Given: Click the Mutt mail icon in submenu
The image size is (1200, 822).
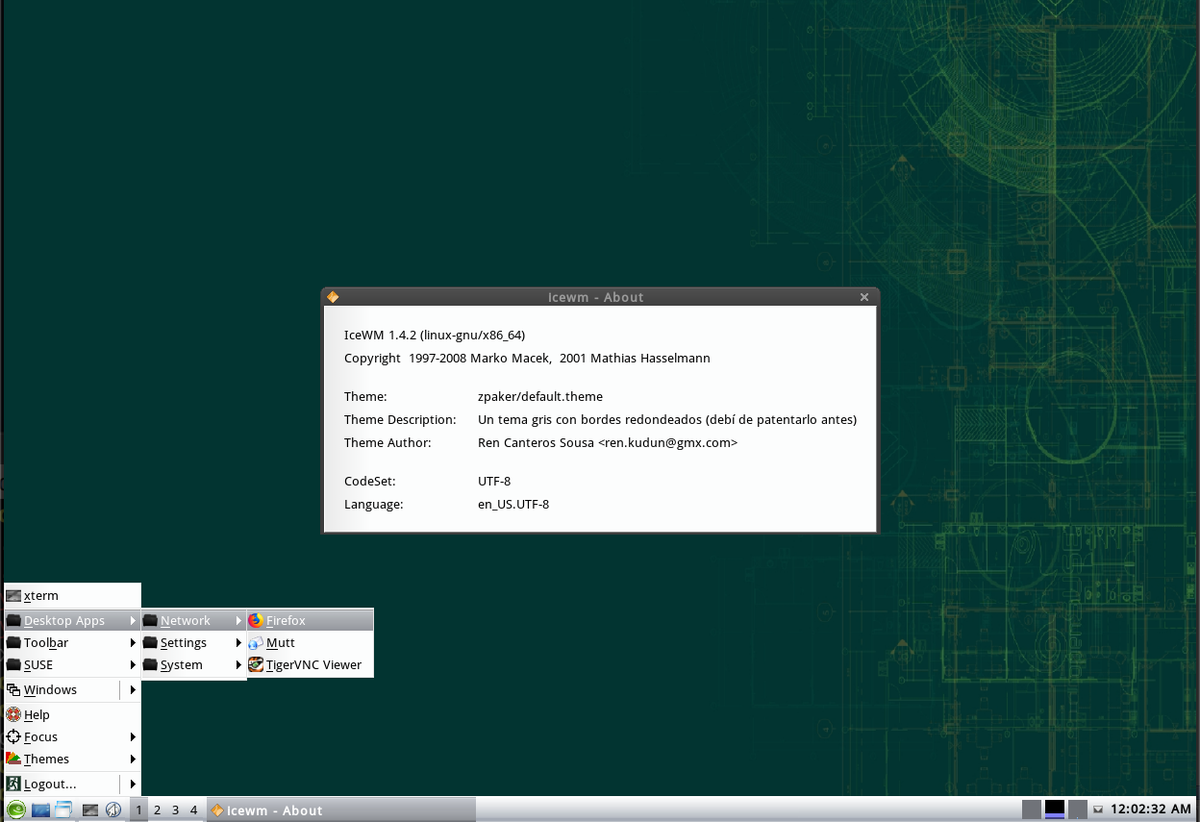Looking at the screenshot, I should (x=256, y=642).
